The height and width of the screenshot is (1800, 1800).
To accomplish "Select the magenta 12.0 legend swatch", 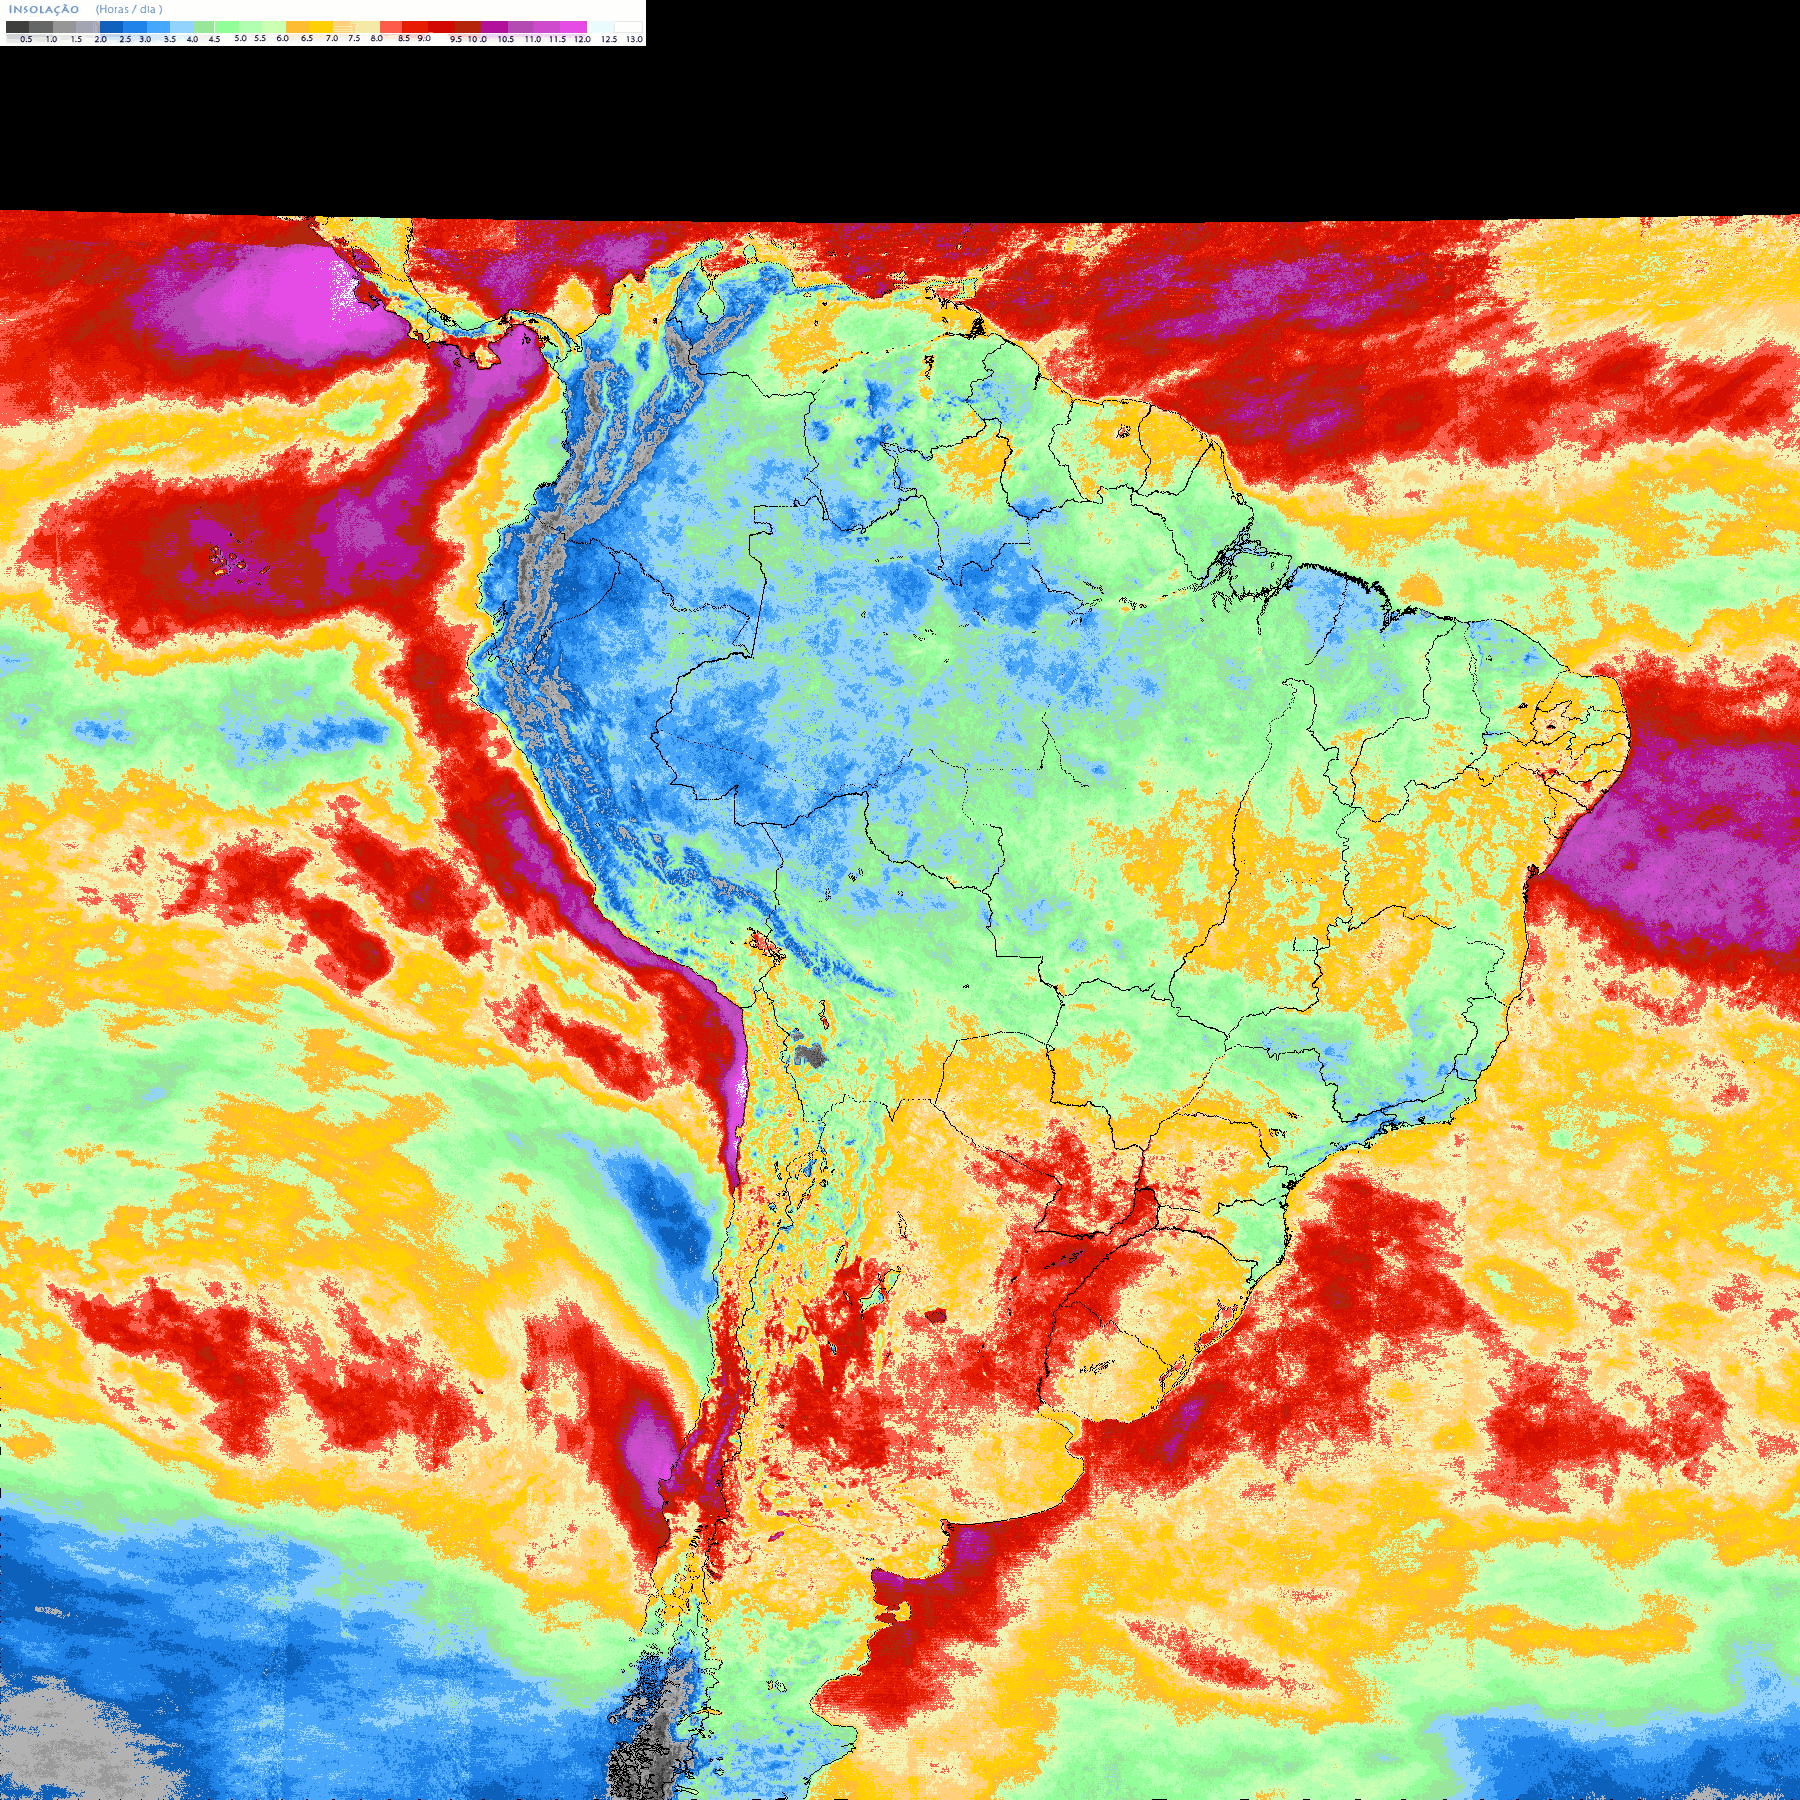I will (574, 27).
